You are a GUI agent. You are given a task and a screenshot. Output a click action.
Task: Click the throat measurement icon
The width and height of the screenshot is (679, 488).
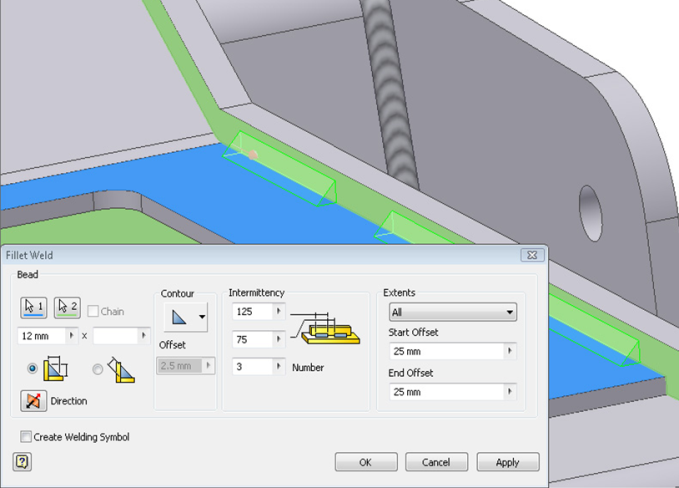click(121, 370)
